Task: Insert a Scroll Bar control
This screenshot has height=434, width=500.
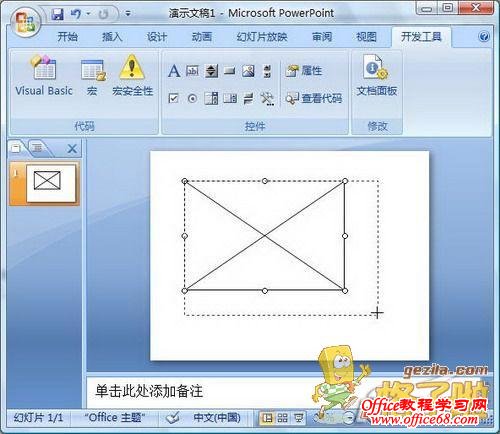Action: (267, 71)
